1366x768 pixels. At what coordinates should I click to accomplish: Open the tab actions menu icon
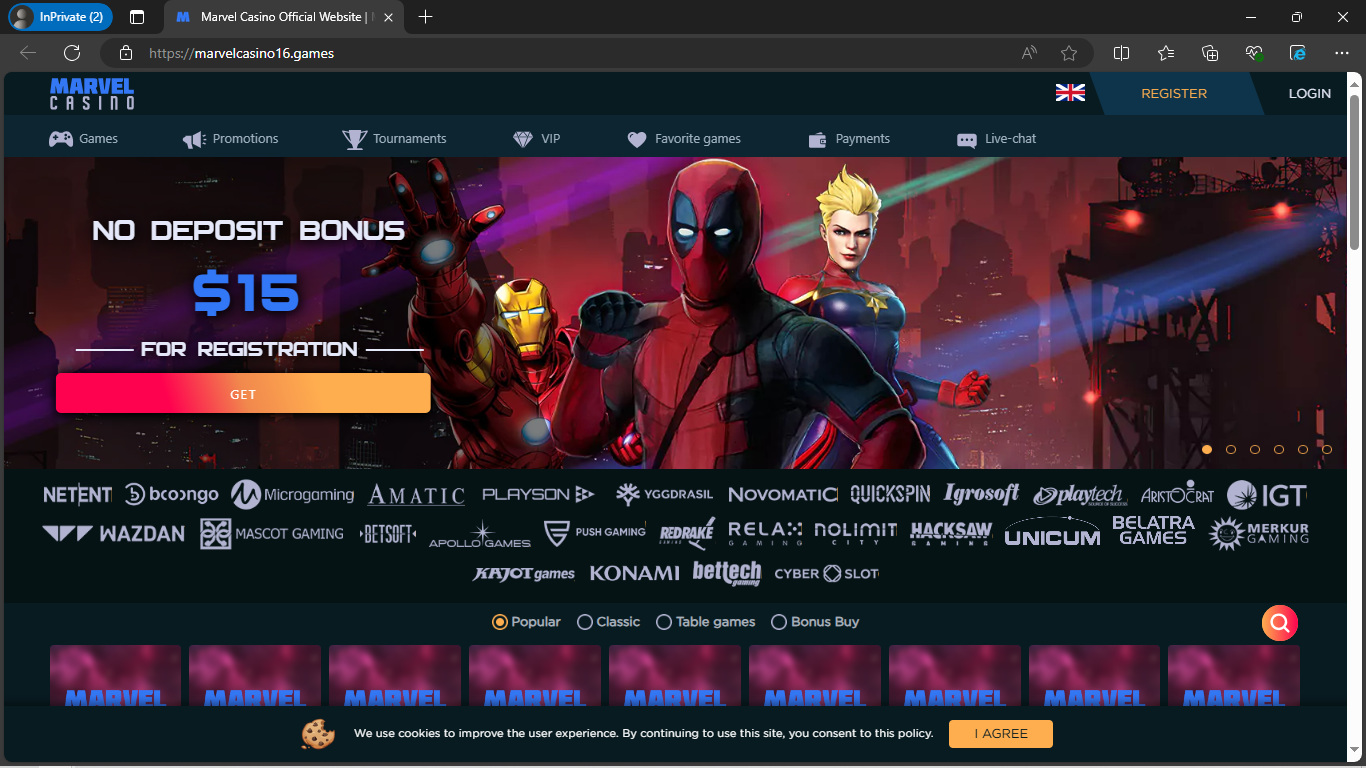[x=137, y=17]
